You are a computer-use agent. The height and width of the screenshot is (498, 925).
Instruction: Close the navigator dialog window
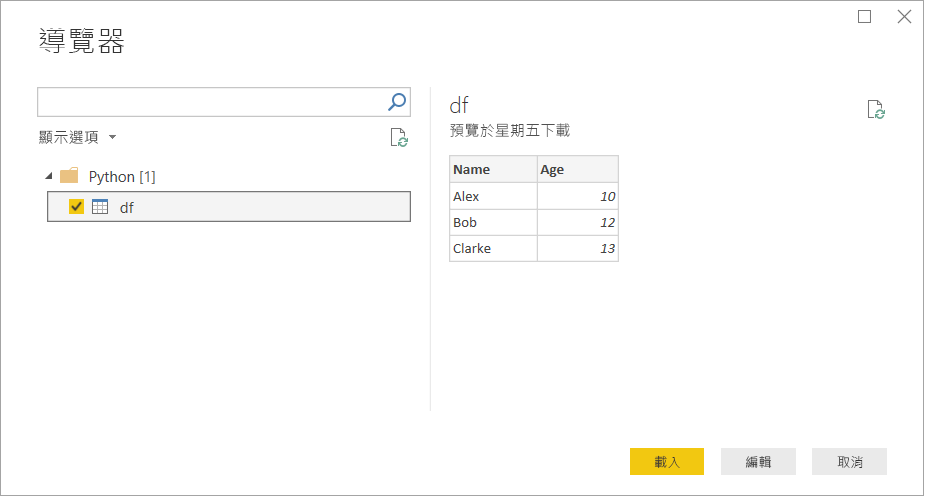(x=904, y=16)
